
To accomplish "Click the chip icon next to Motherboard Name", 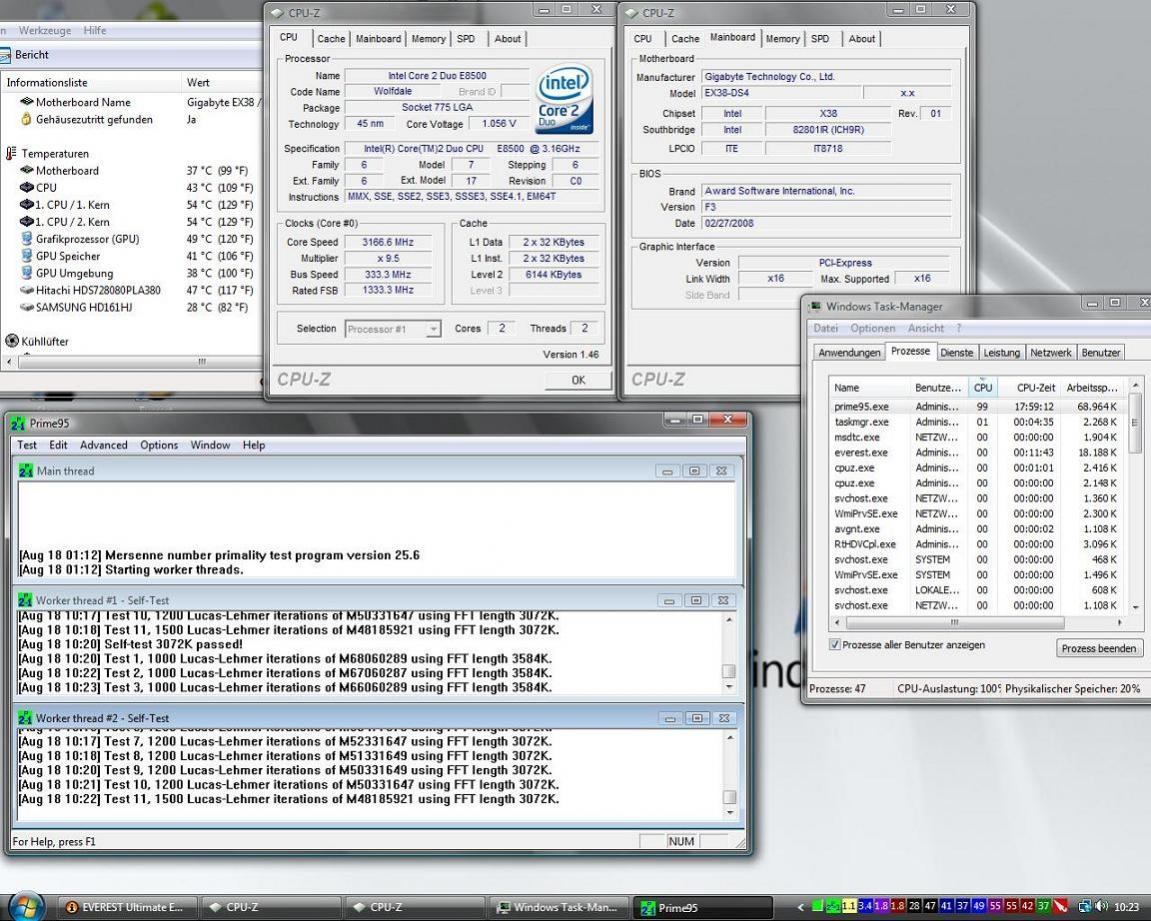I will (26, 102).
